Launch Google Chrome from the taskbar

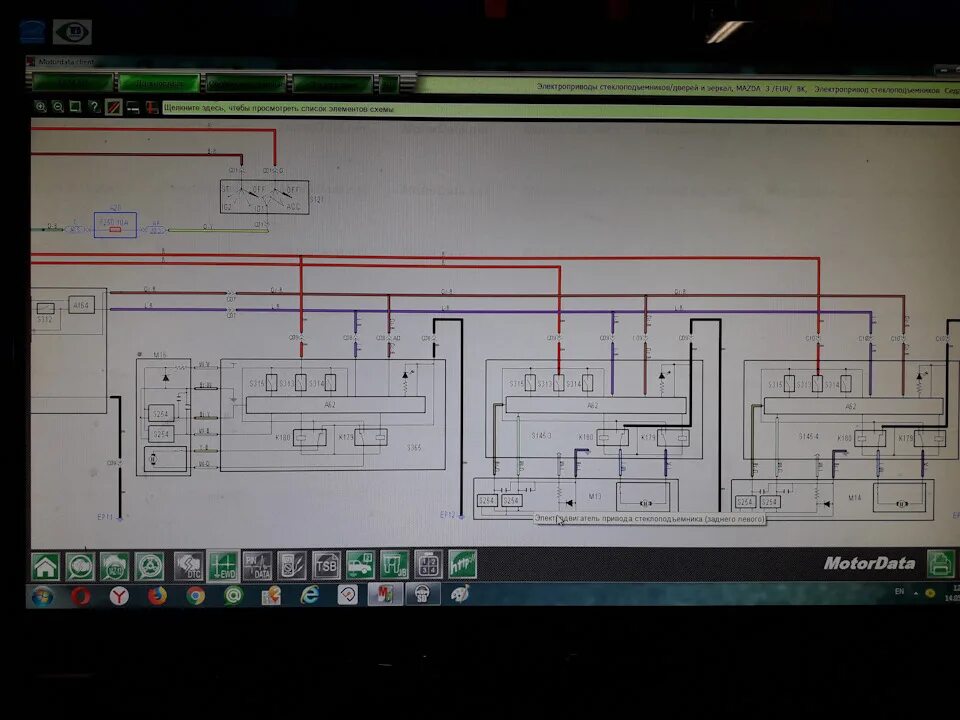pyautogui.click(x=195, y=596)
